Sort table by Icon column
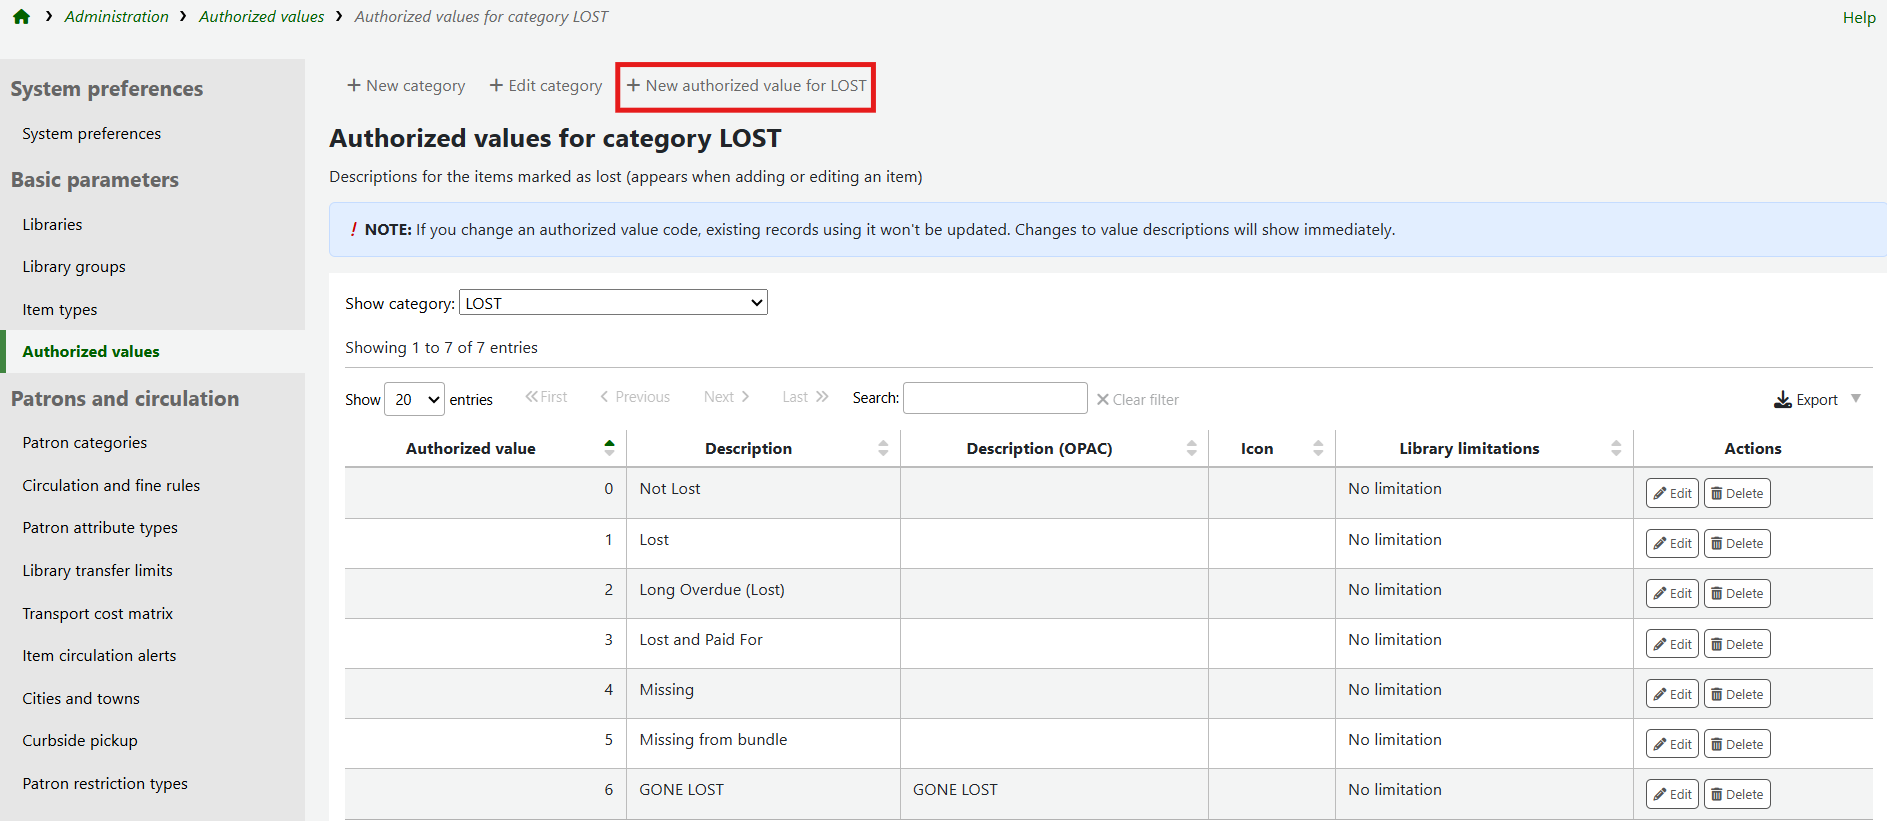Image resolution: width=1887 pixels, height=821 pixels. tap(1318, 448)
